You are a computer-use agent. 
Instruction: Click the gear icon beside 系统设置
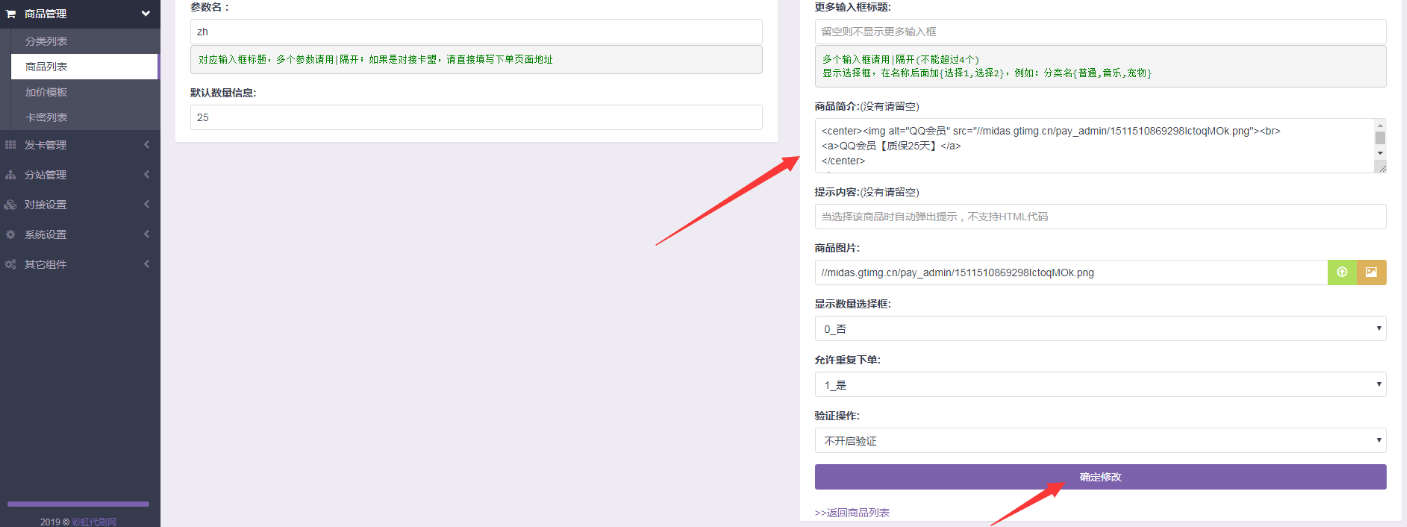[11, 235]
